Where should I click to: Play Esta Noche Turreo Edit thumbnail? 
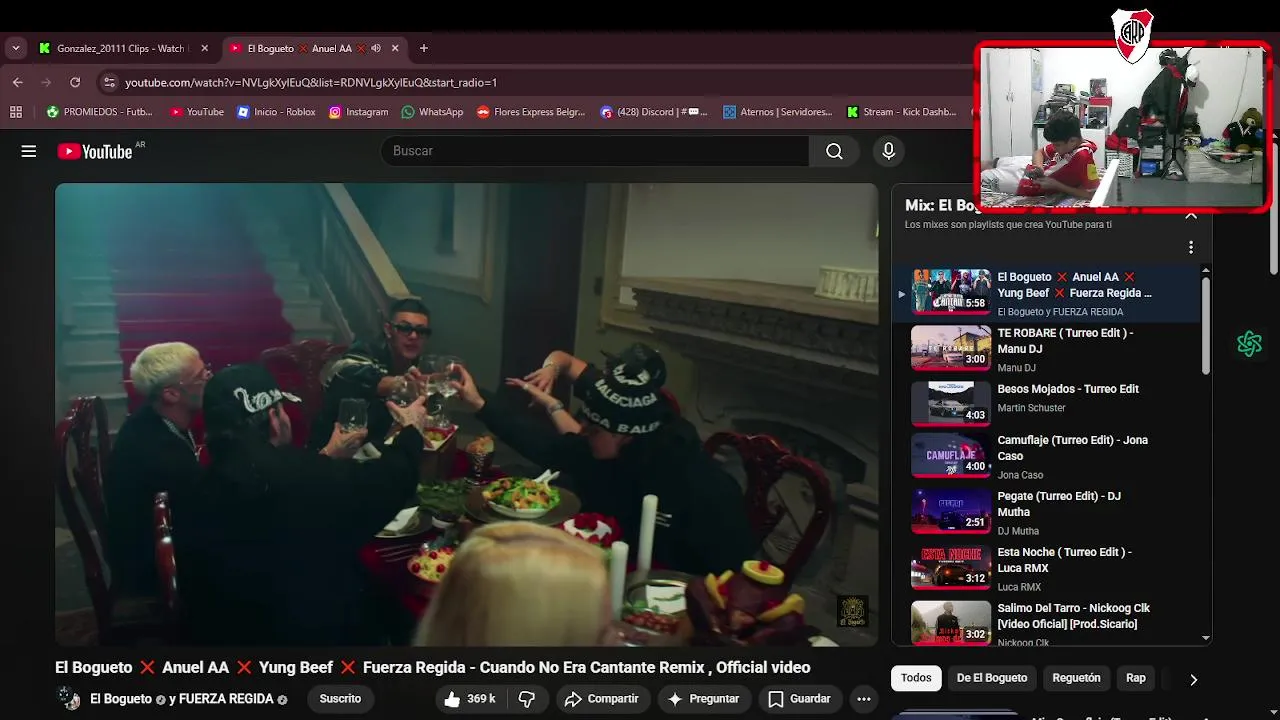coord(951,567)
